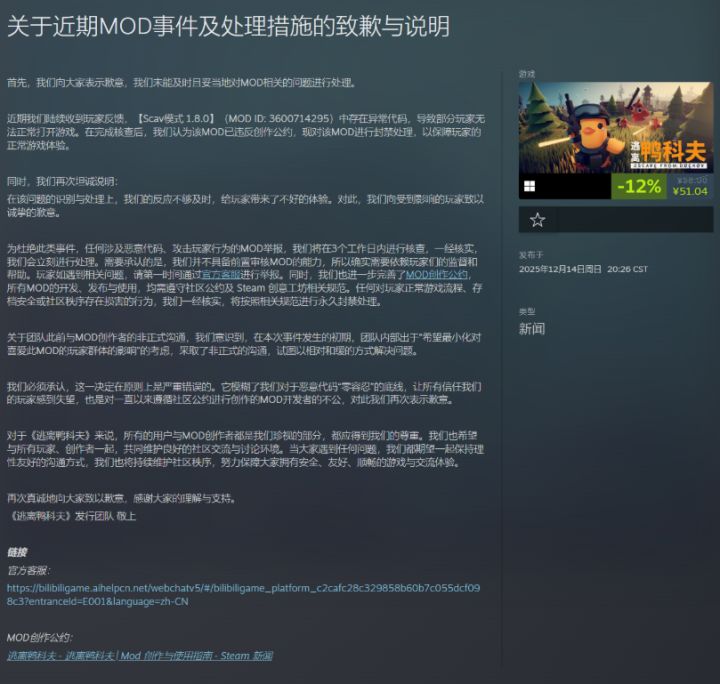Image resolution: width=720 pixels, height=684 pixels.
Task: Click the paragraph starting 我们必须承认
Action: 244,393
